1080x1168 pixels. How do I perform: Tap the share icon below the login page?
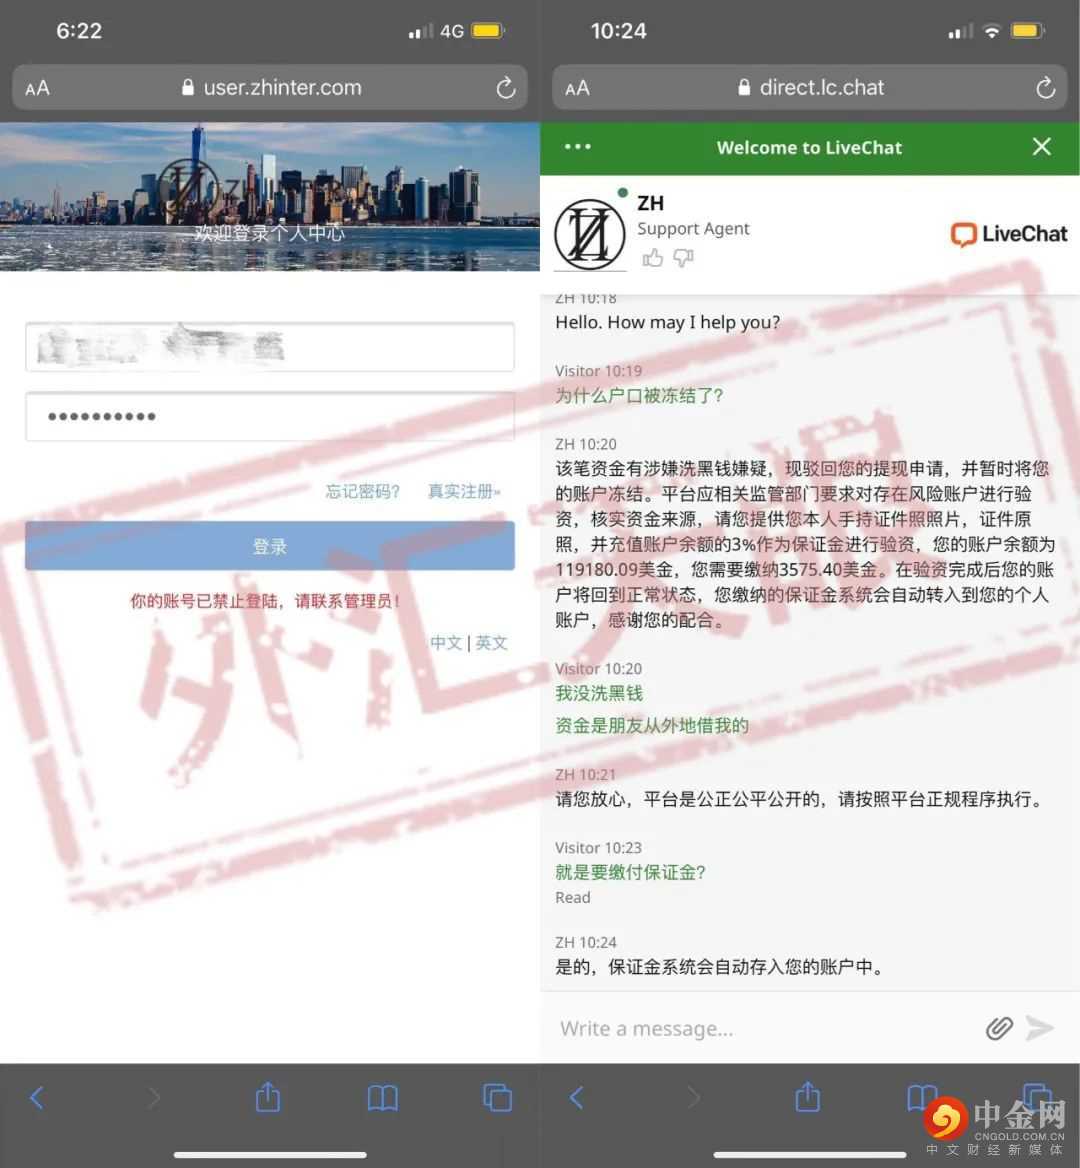click(x=268, y=1097)
